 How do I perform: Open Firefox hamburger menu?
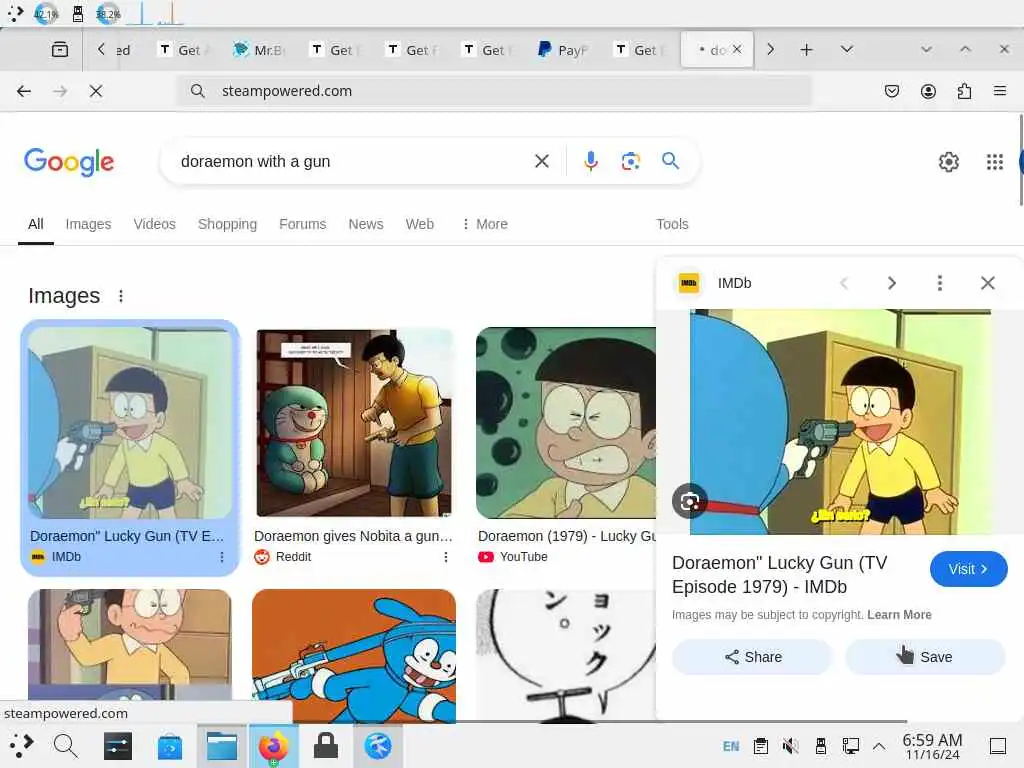coord(1000,91)
